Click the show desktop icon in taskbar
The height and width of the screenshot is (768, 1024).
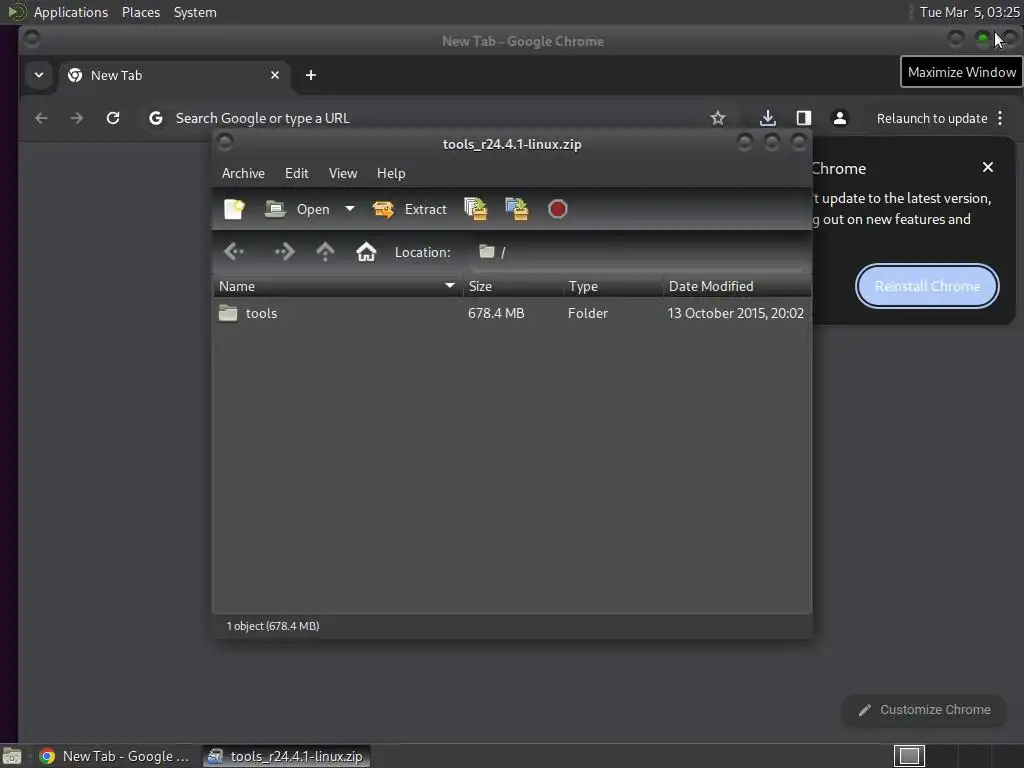(x=12, y=756)
